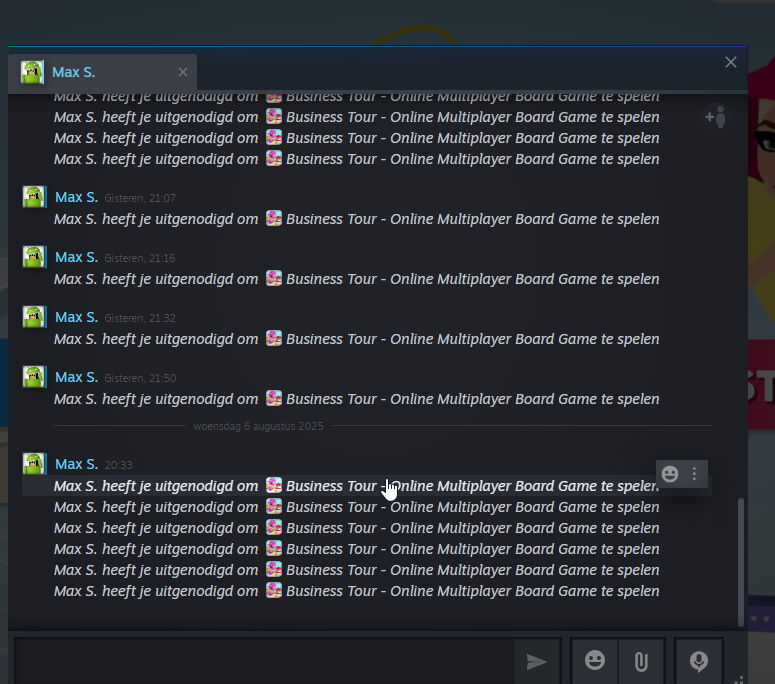
Task: Open Max S. username on the 21:16 message
Action: click(76, 257)
